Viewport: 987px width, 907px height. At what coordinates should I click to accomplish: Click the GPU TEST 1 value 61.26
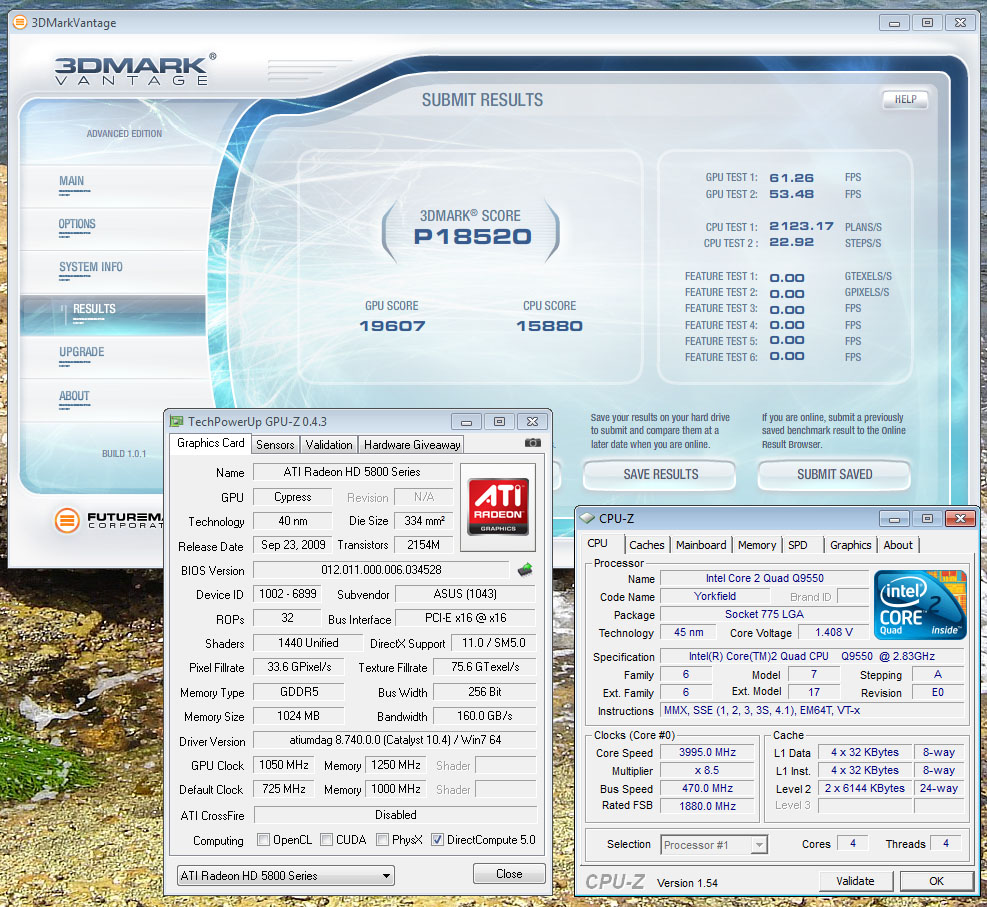(791, 178)
